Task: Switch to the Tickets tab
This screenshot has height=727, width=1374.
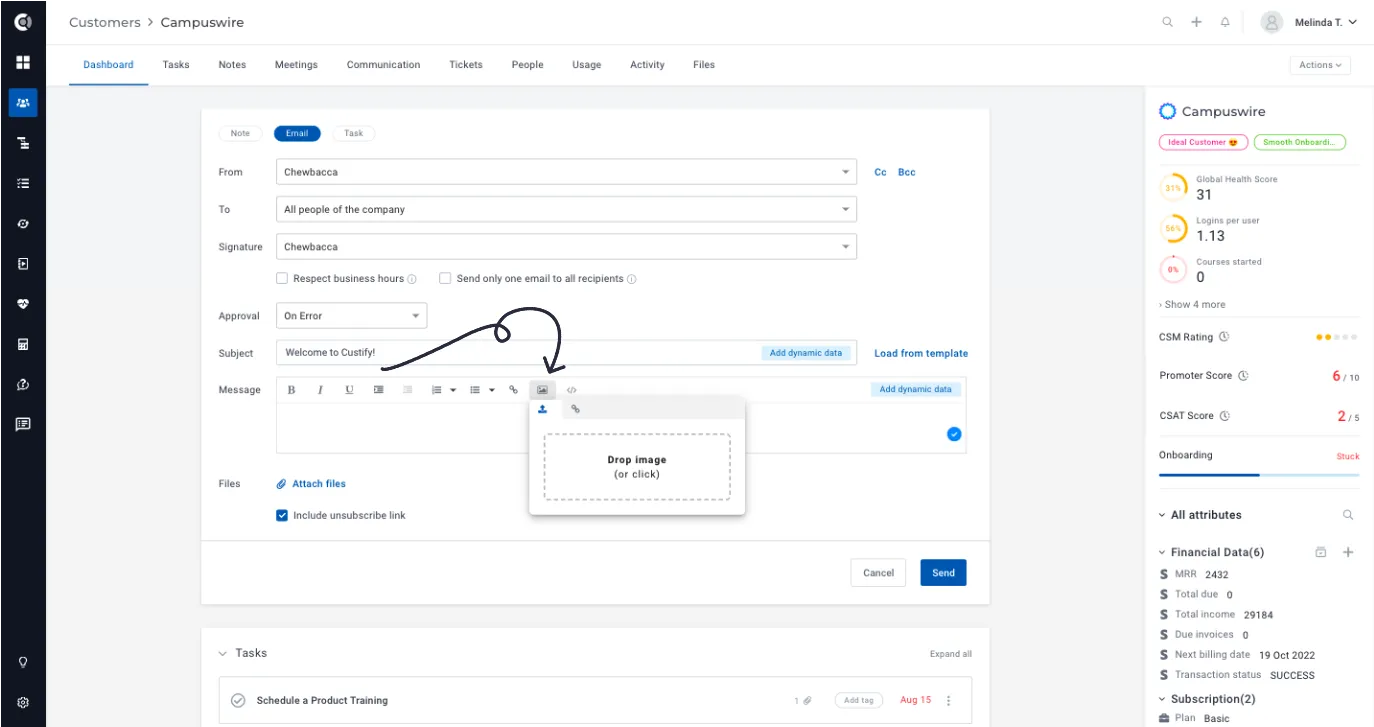Action: [466, 65]
